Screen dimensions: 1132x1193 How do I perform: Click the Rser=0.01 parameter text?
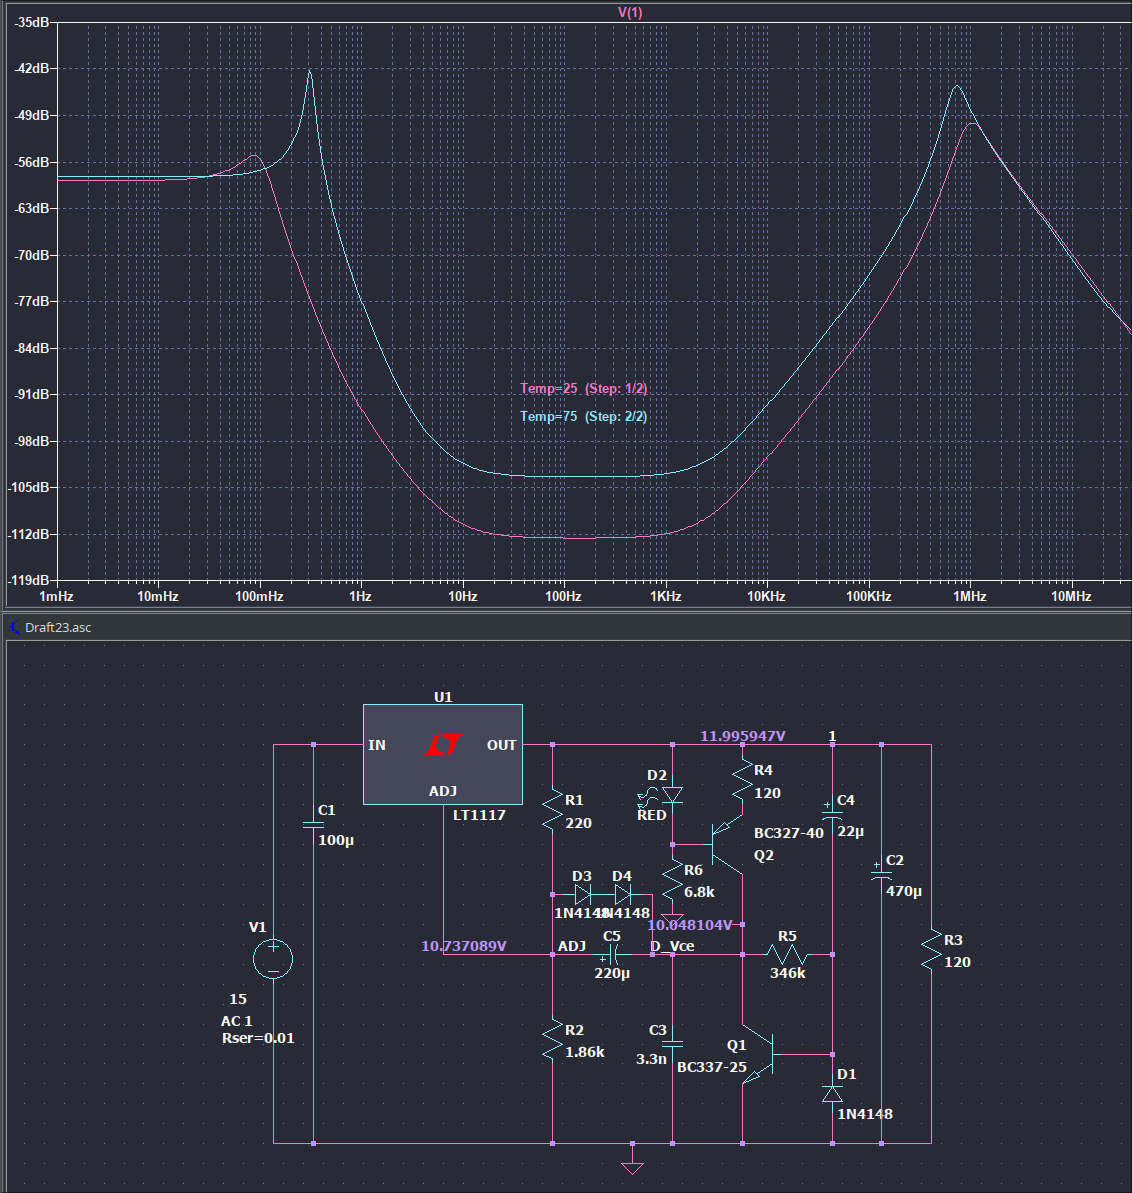[x=258, y=1038]
